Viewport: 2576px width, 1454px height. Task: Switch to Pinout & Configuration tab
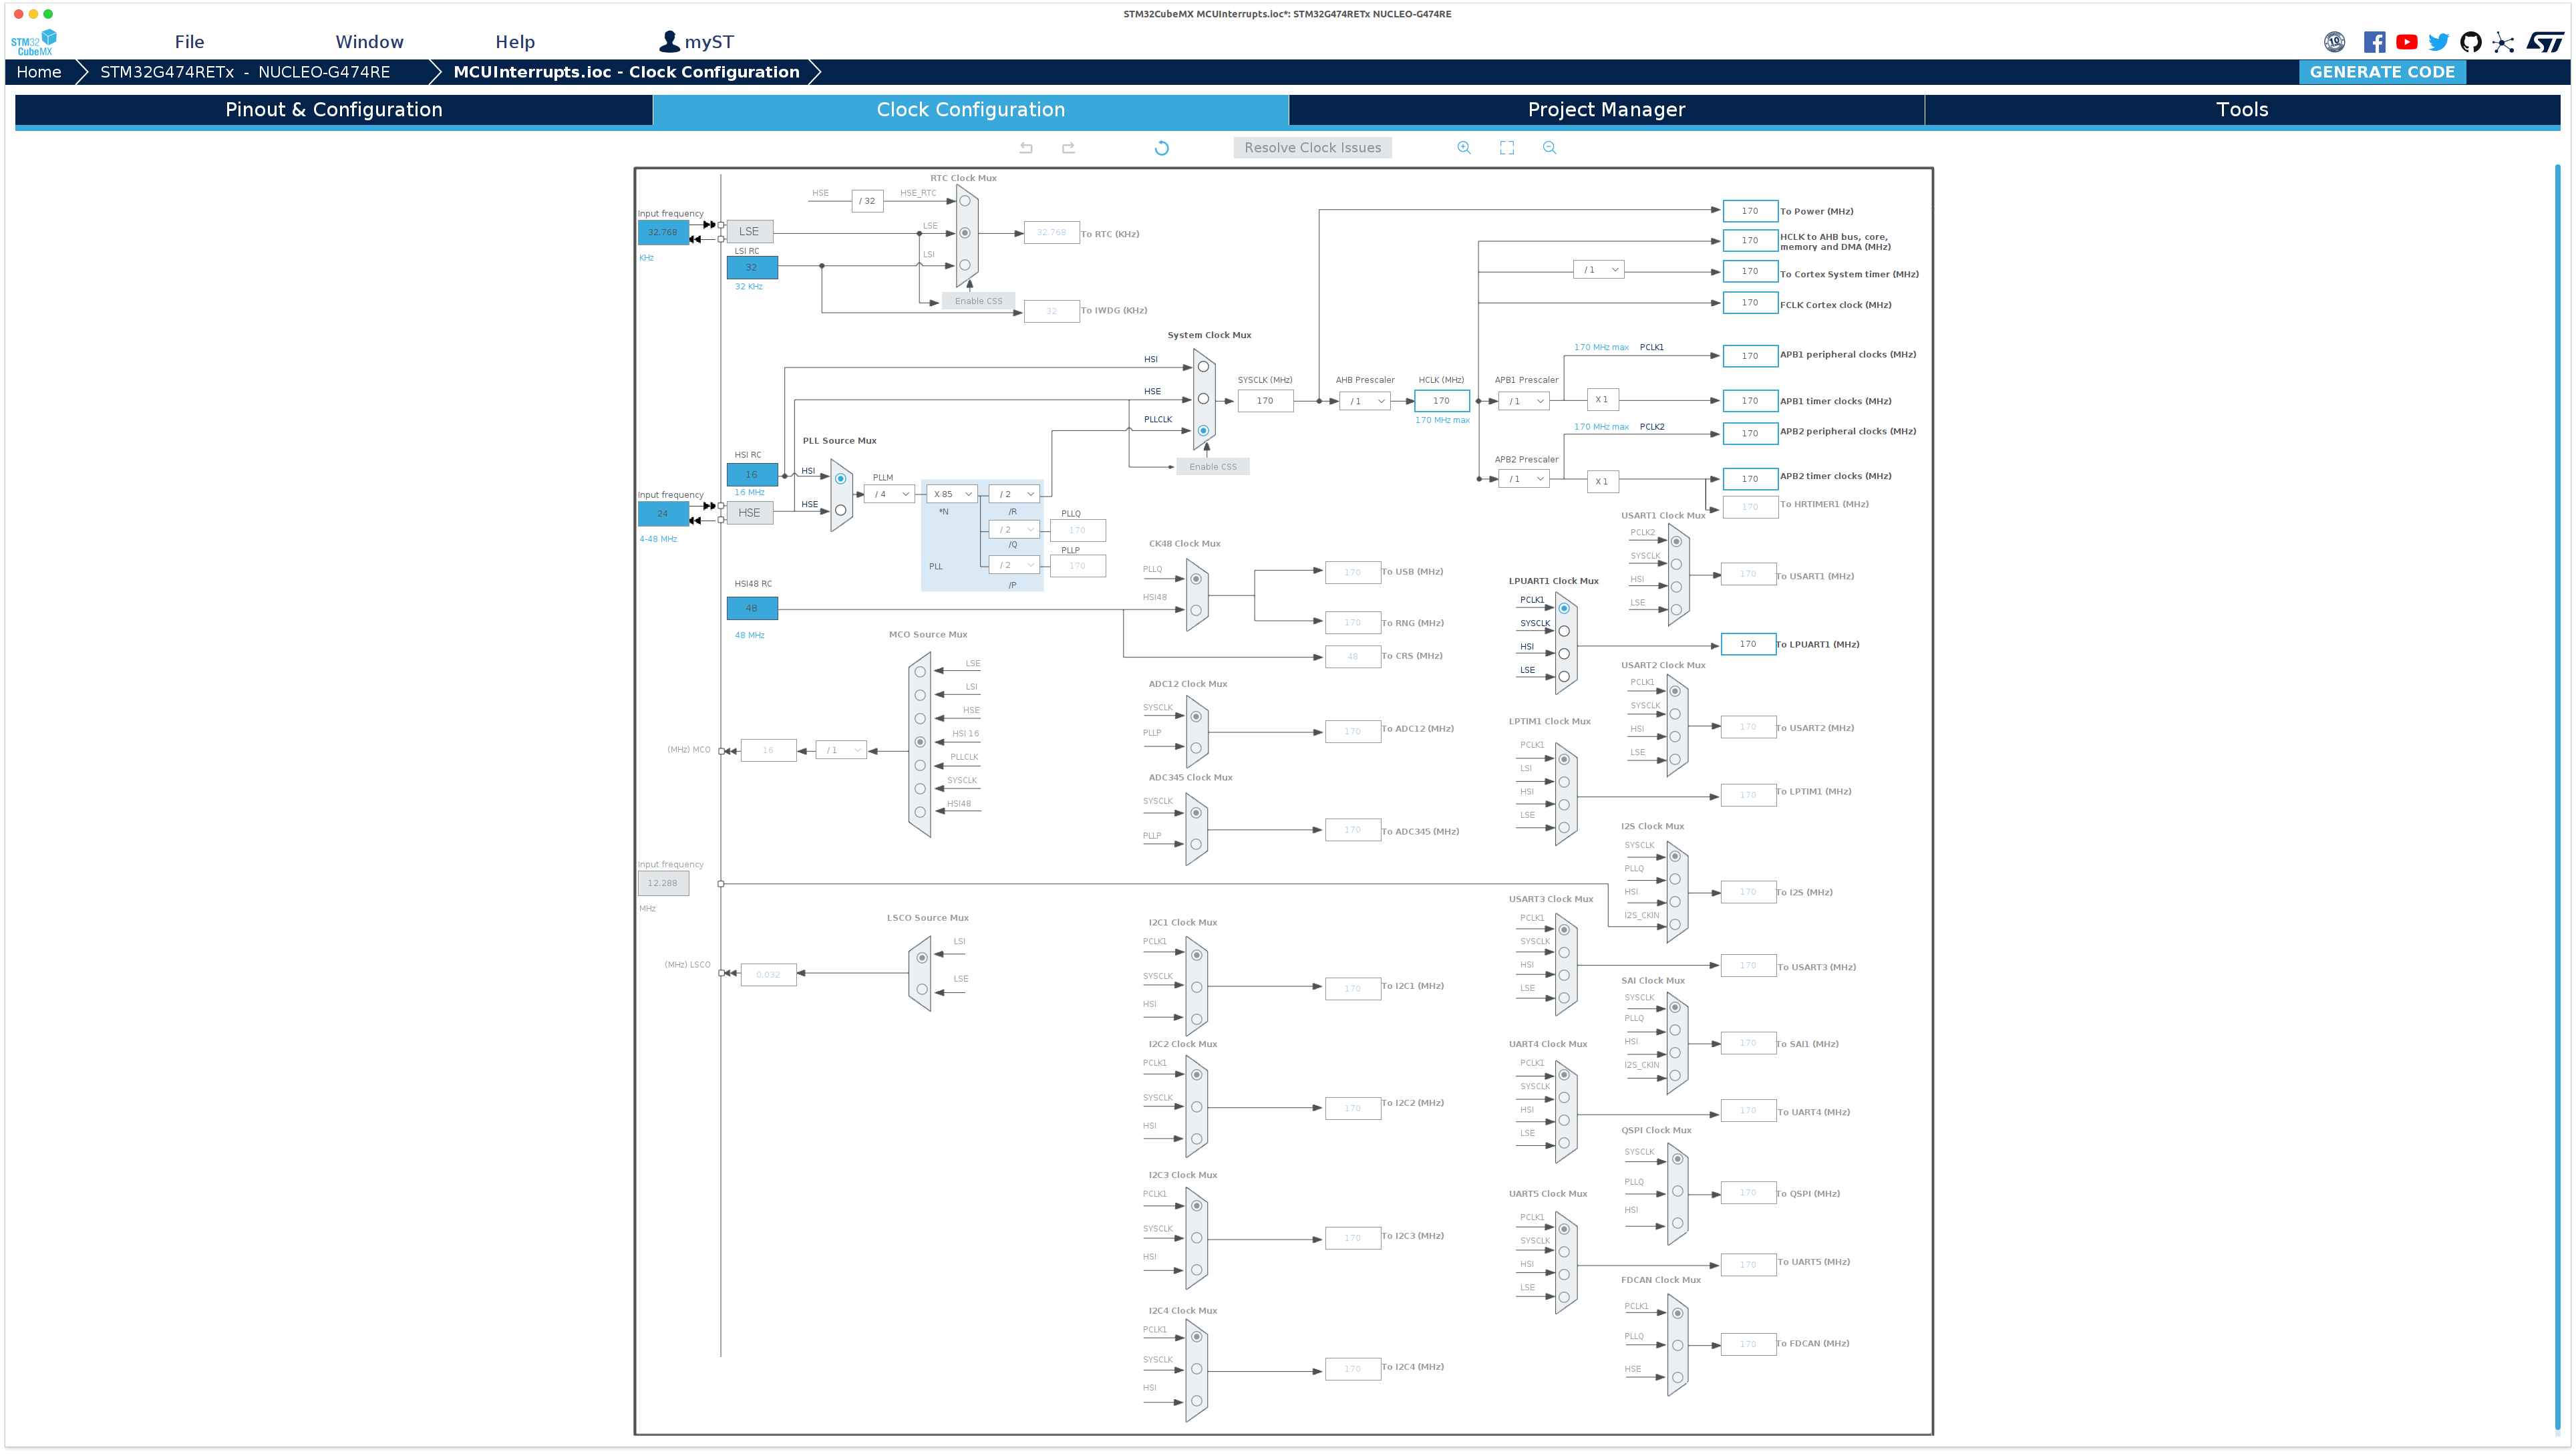pyautogui.click(x=334, y=110)
